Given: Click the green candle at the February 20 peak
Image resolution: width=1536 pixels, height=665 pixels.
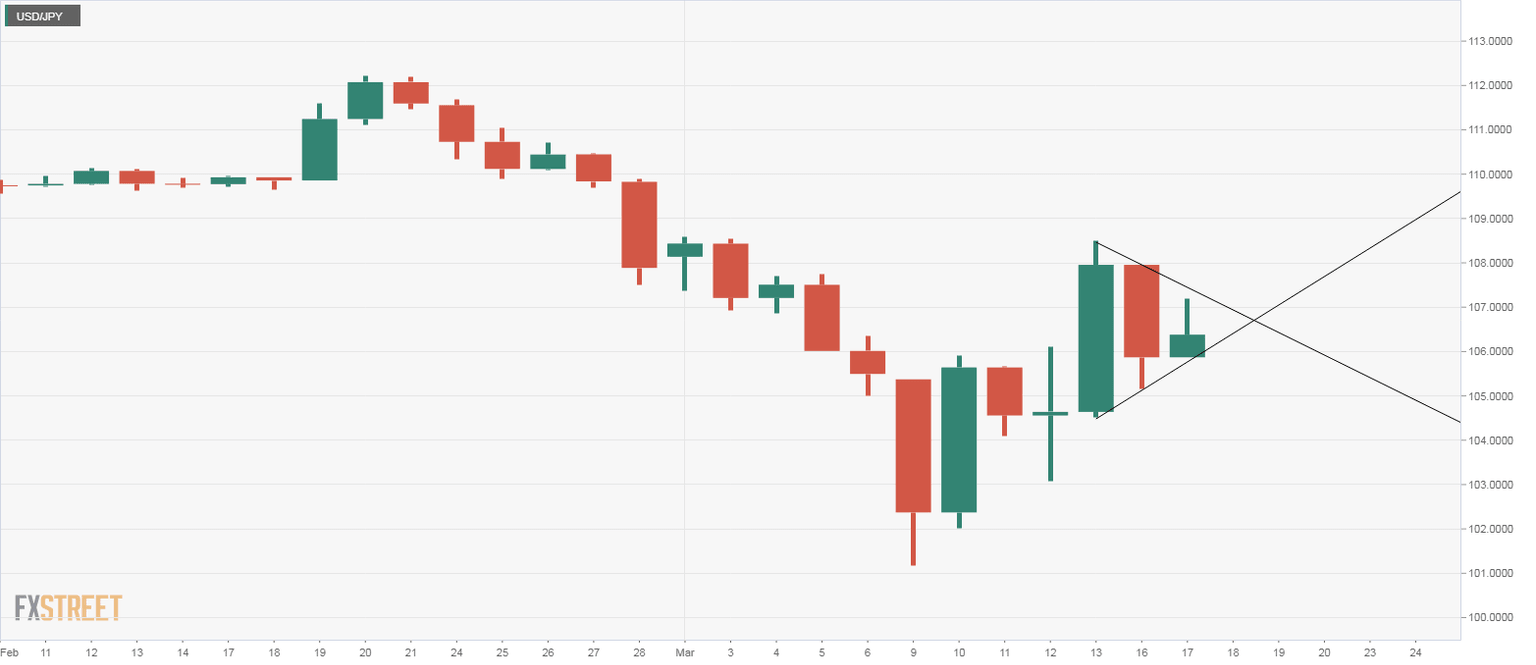Looking at the screenshot, I should tap(365, 100).
